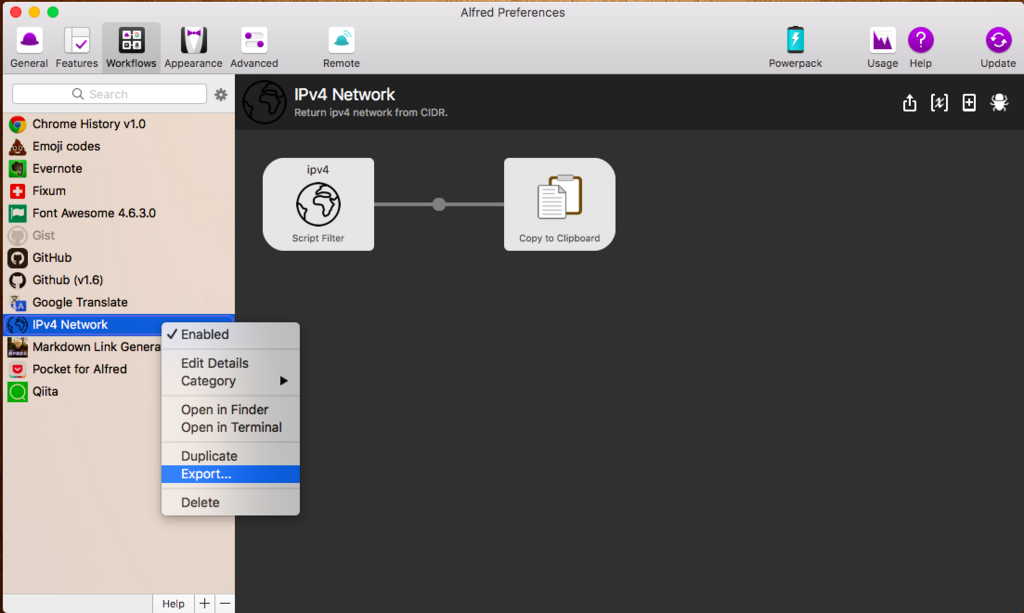Screen dimensions: 1024x613
Task: Click the connection dot between nodes
Action: [439, 204]
